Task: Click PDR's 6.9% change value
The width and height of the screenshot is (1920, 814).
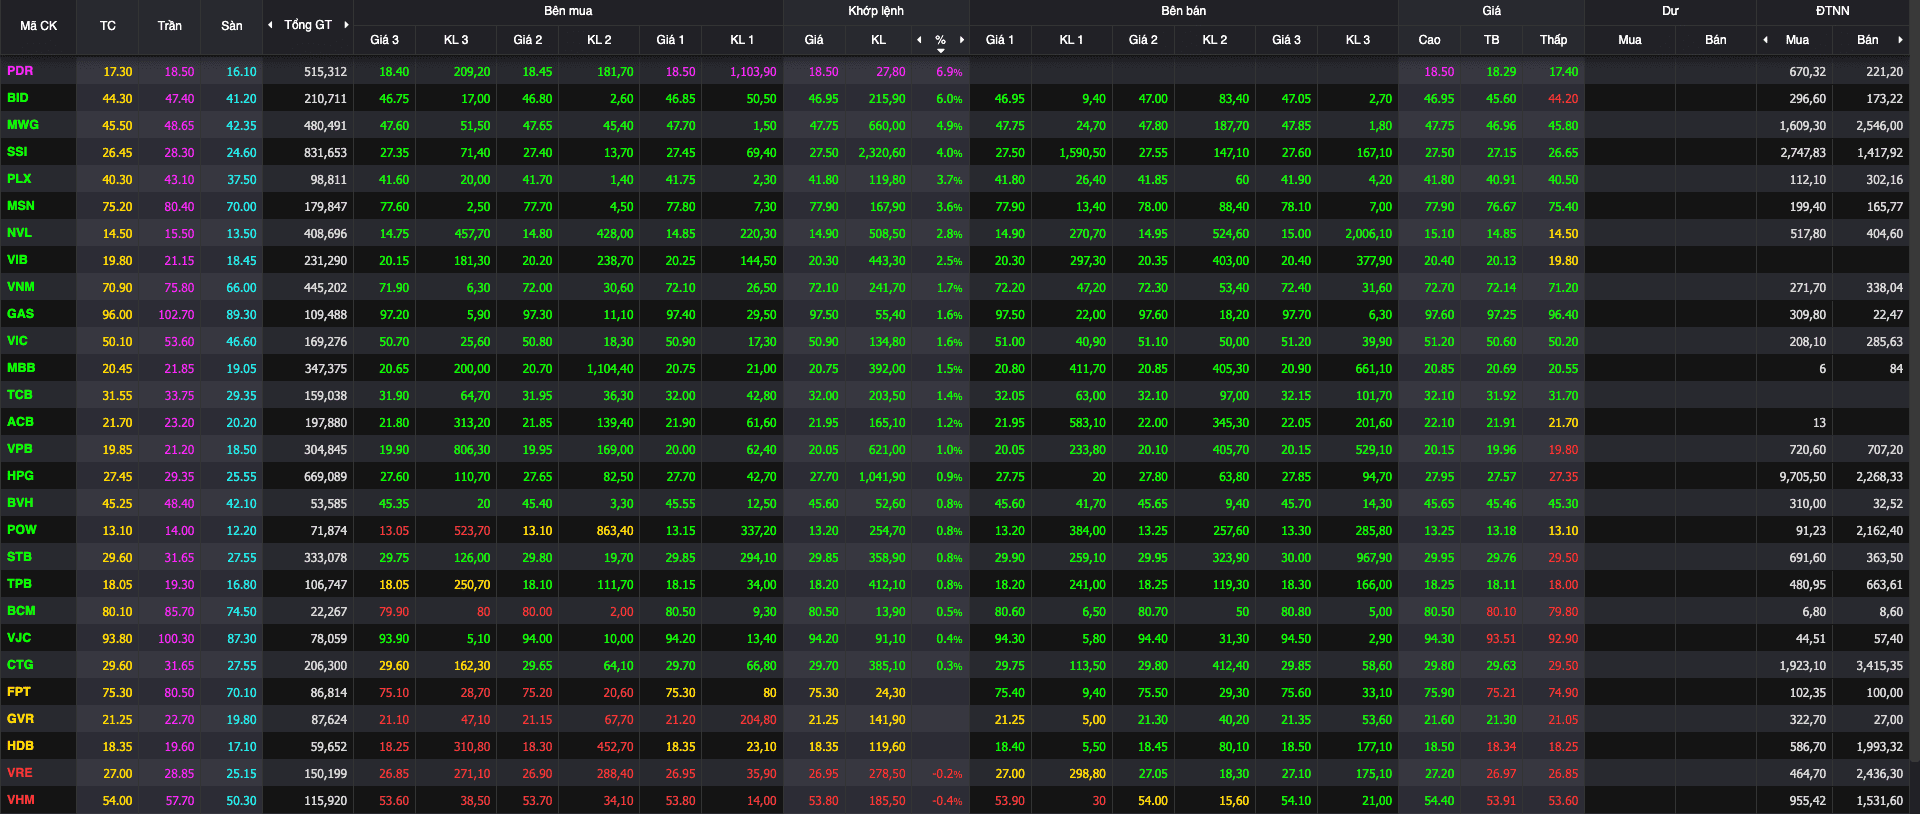Action: point(949,72)
